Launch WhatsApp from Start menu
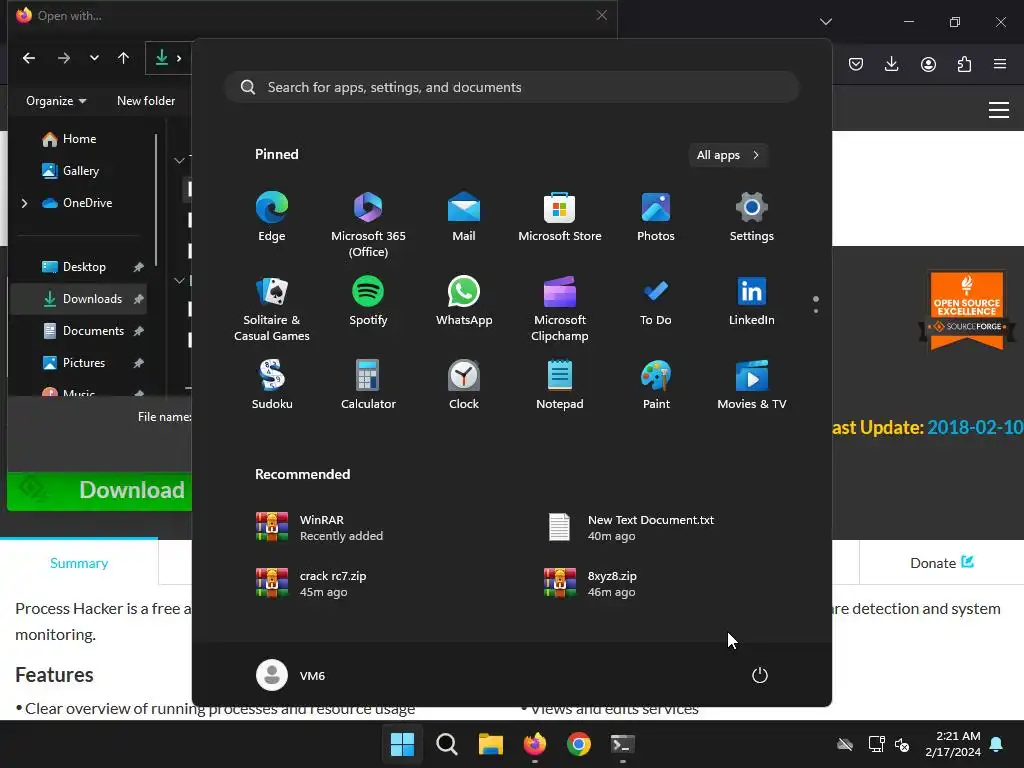Image resolution: width=1024 pixels, height=768 pixels. coord(464,301)
